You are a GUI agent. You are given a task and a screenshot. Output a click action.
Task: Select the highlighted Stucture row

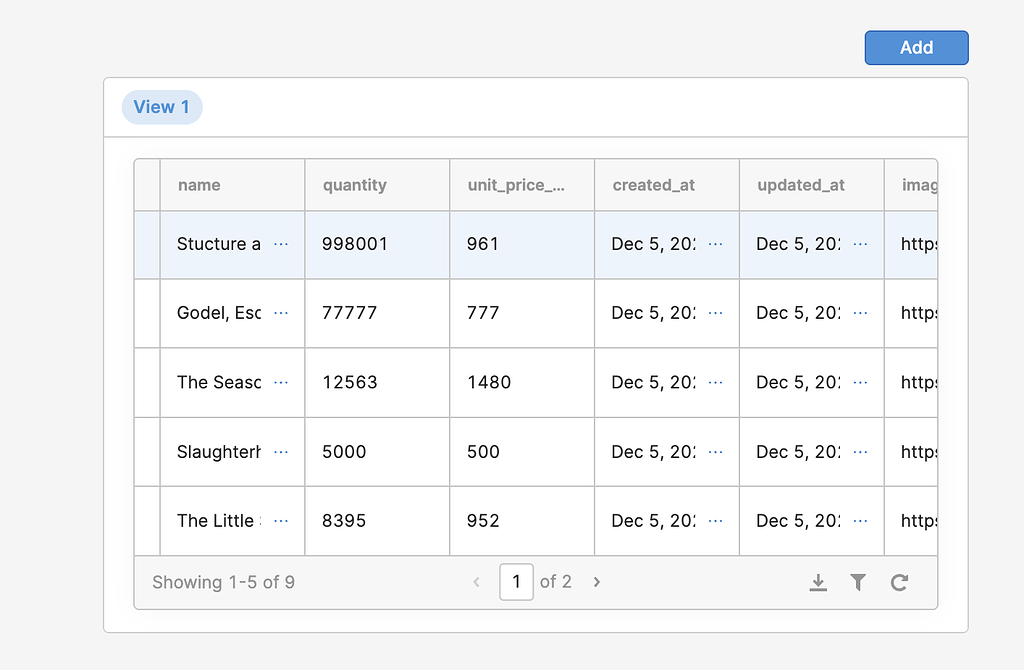[x=146, y=243]
